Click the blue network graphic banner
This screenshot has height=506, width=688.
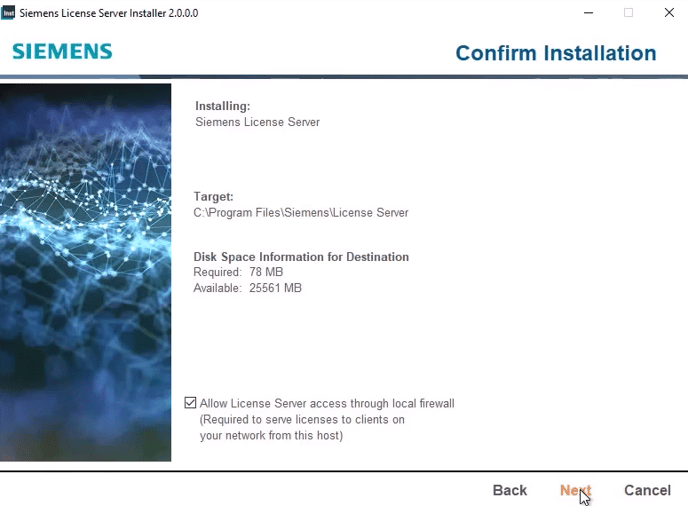click(x=86, y=272)
